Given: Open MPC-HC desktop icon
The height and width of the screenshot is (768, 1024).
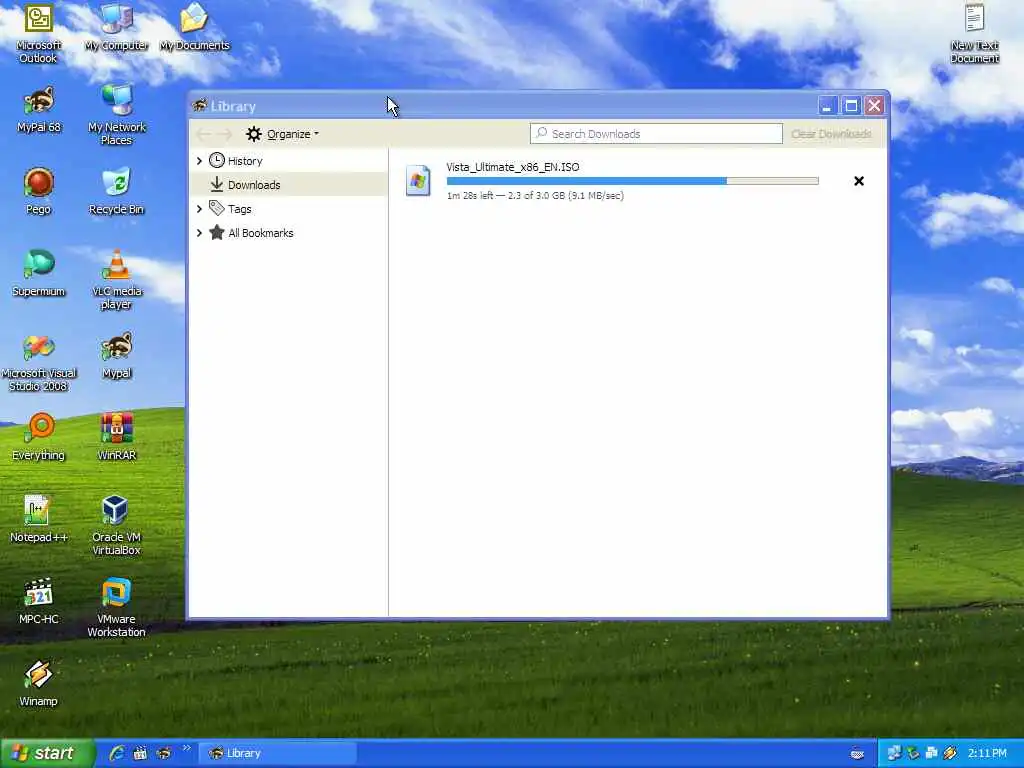Looking at the screenshot, I should pyautogui.click(x=38, y=602).
